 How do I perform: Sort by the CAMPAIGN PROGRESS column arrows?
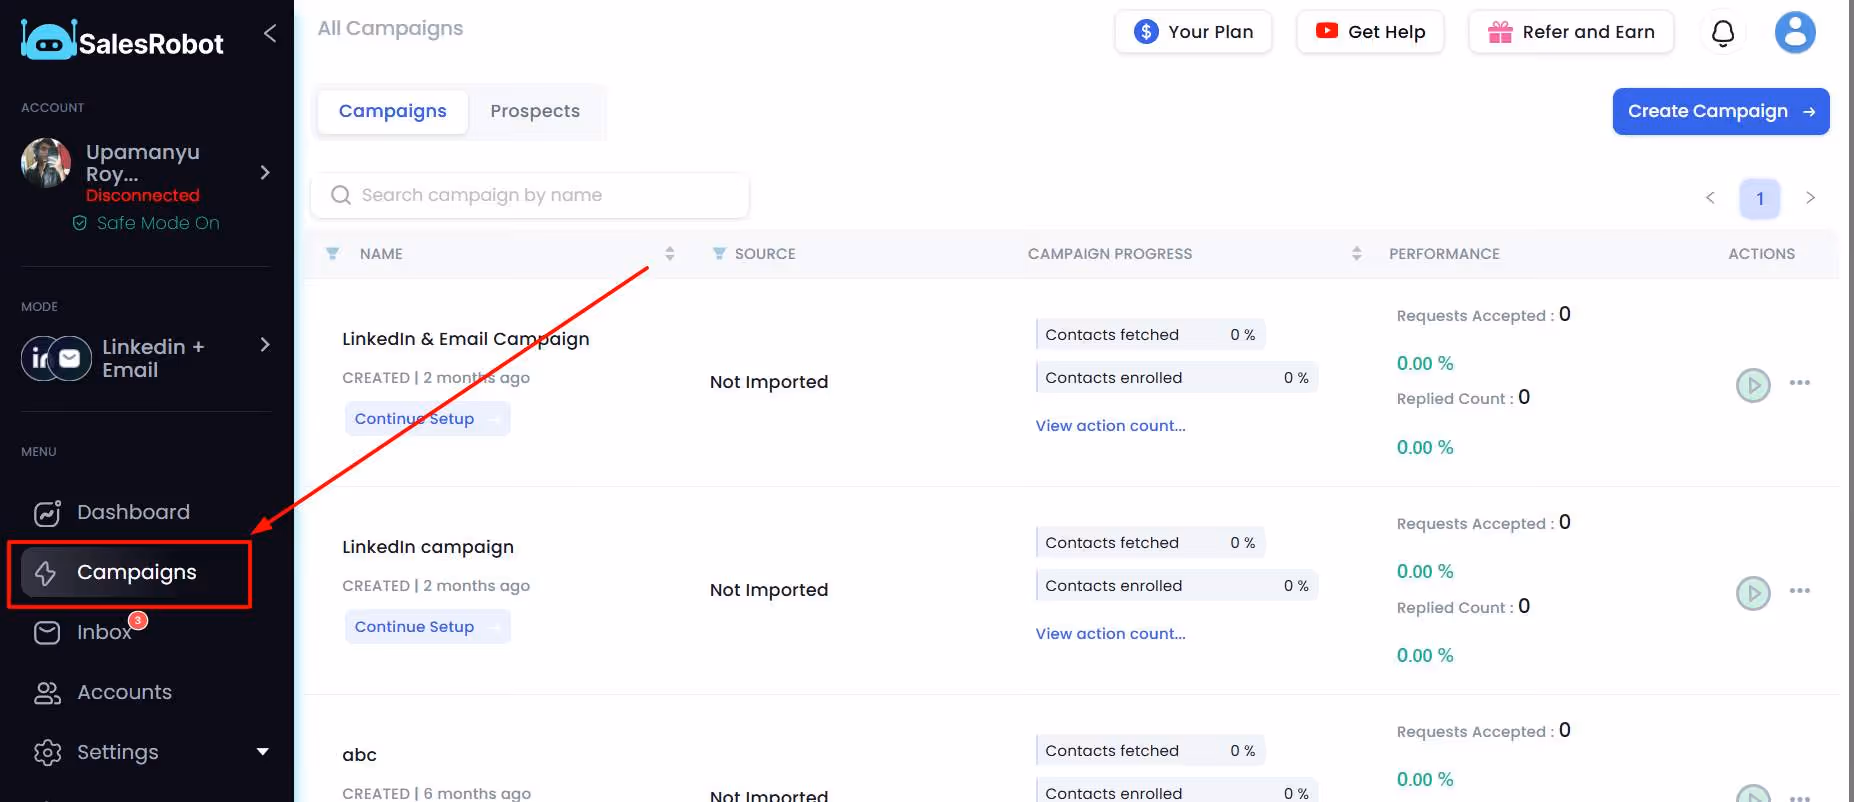(1357, 254)
